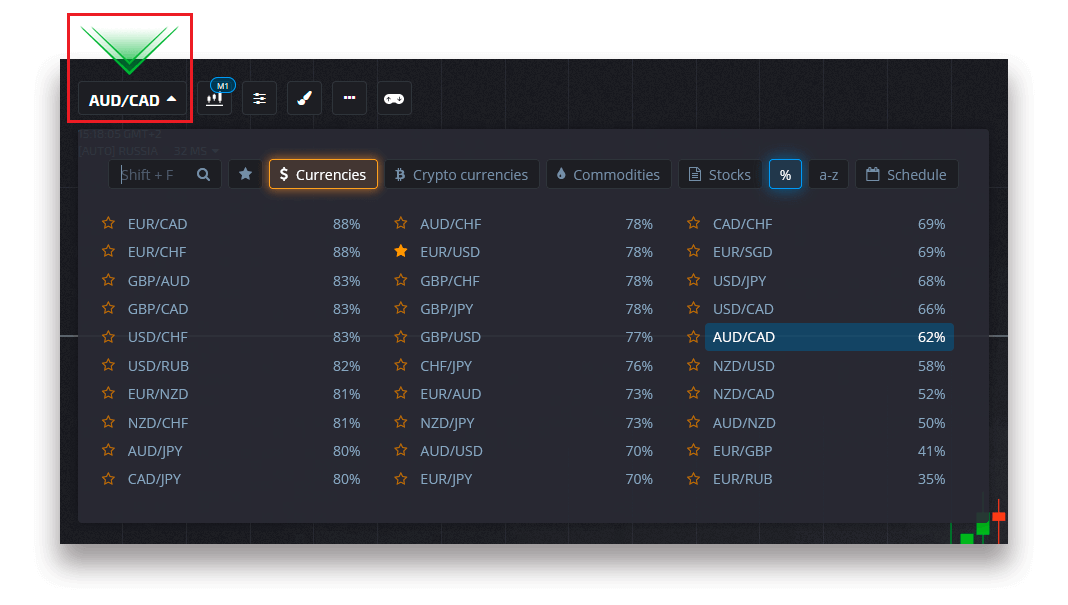Click the asset search input field
This screenshot has height=605, width=1068.
pyautogui.click(x=164, y=174)
